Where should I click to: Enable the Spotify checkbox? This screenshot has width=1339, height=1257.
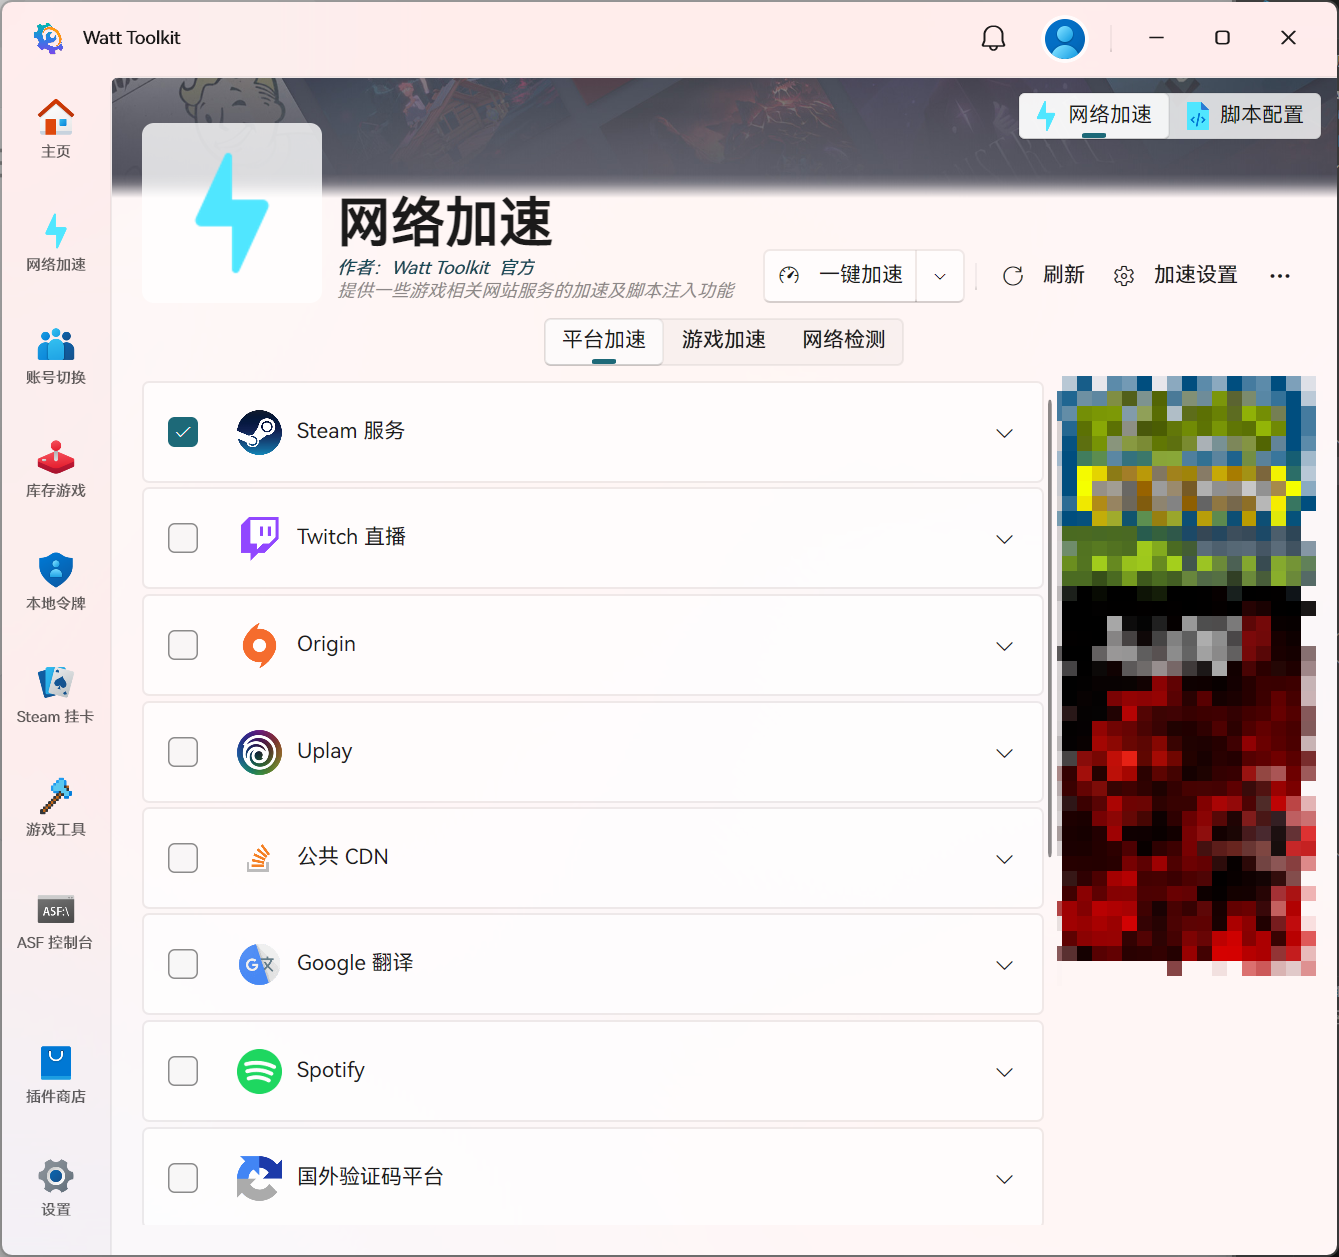(183, 1071)
